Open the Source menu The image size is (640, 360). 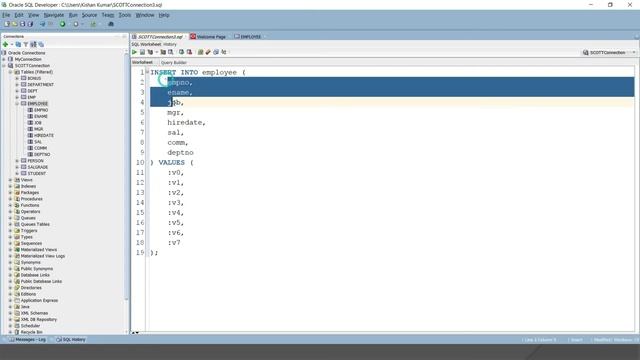(x=89, y=15)
